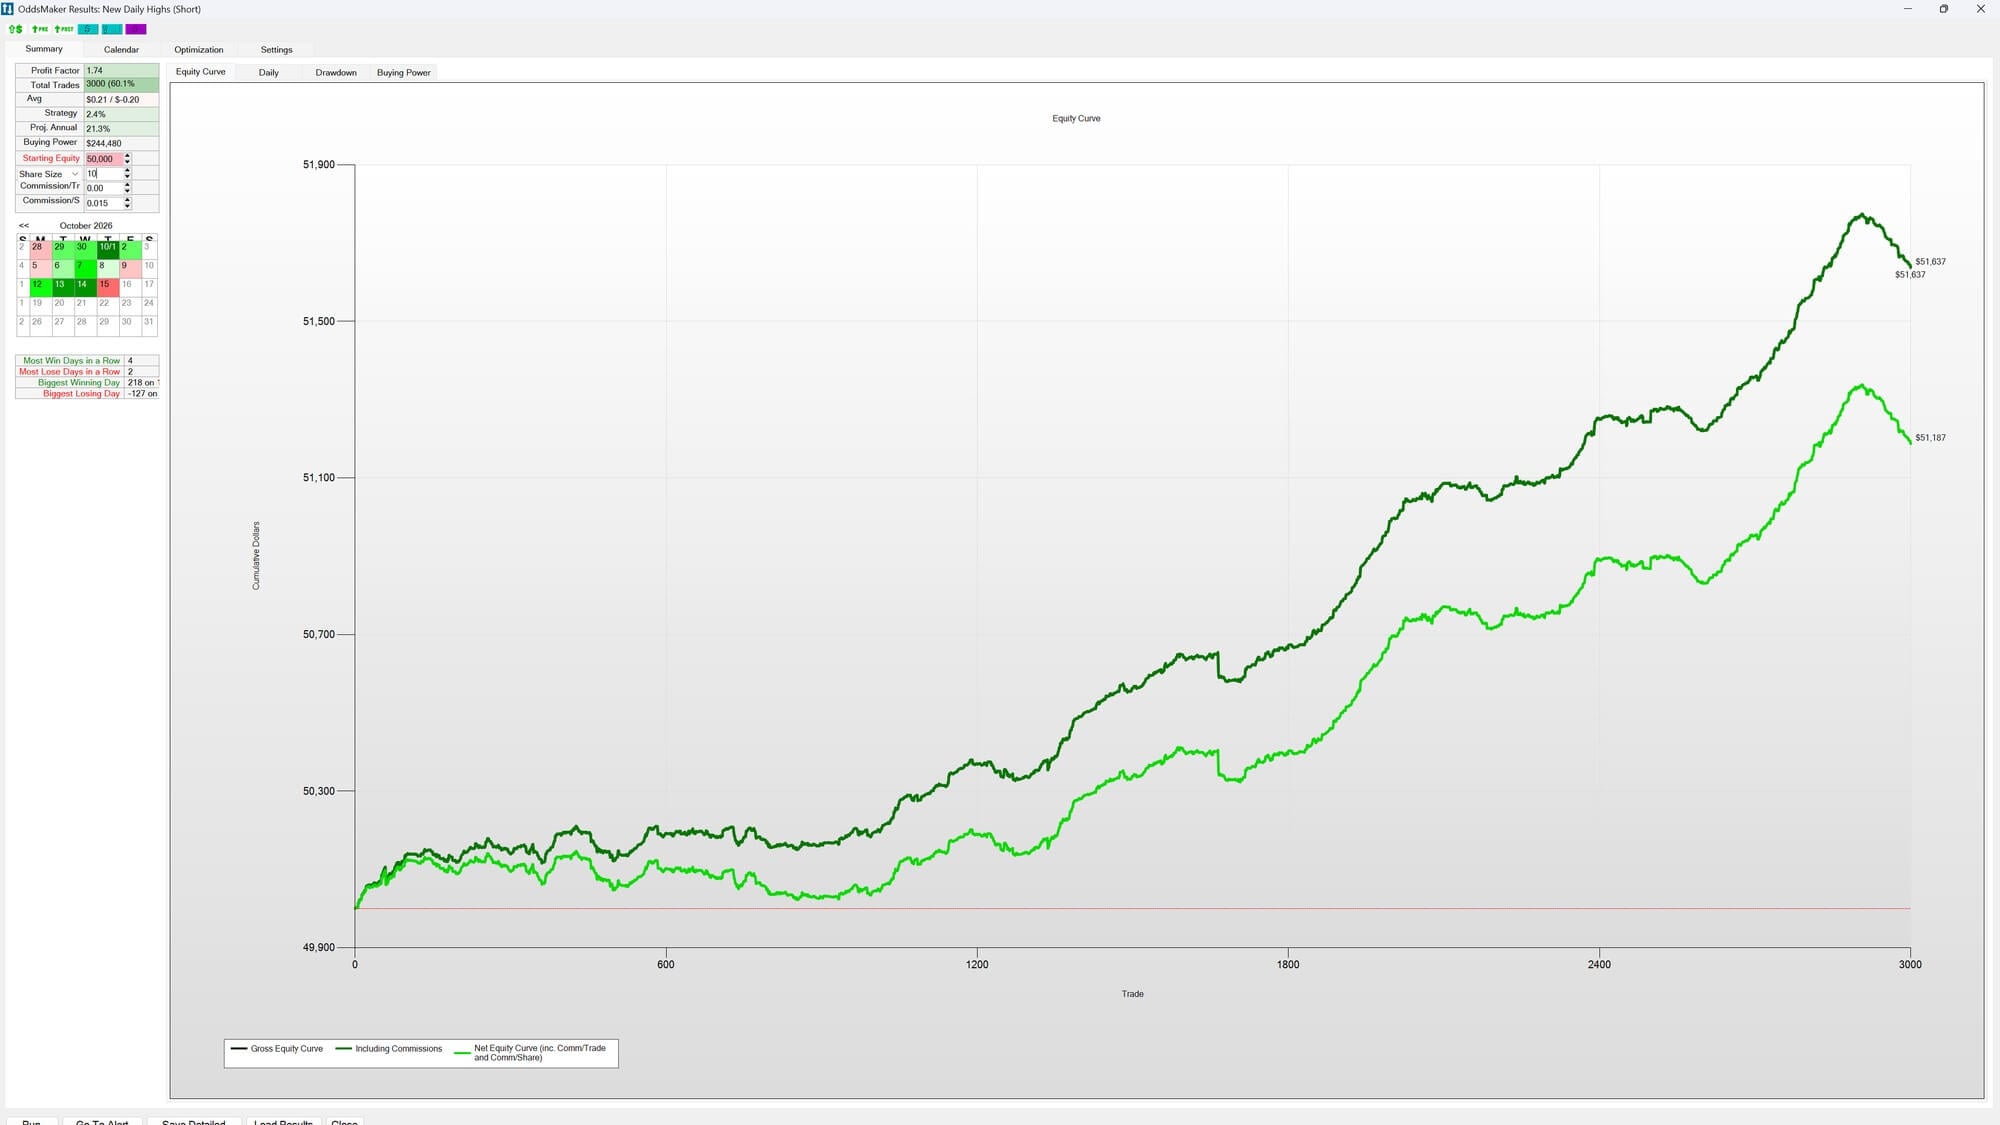
Task: Click the Proj. Annual value 21.3%
Action: pyautogui.click(x=121, y=129)
